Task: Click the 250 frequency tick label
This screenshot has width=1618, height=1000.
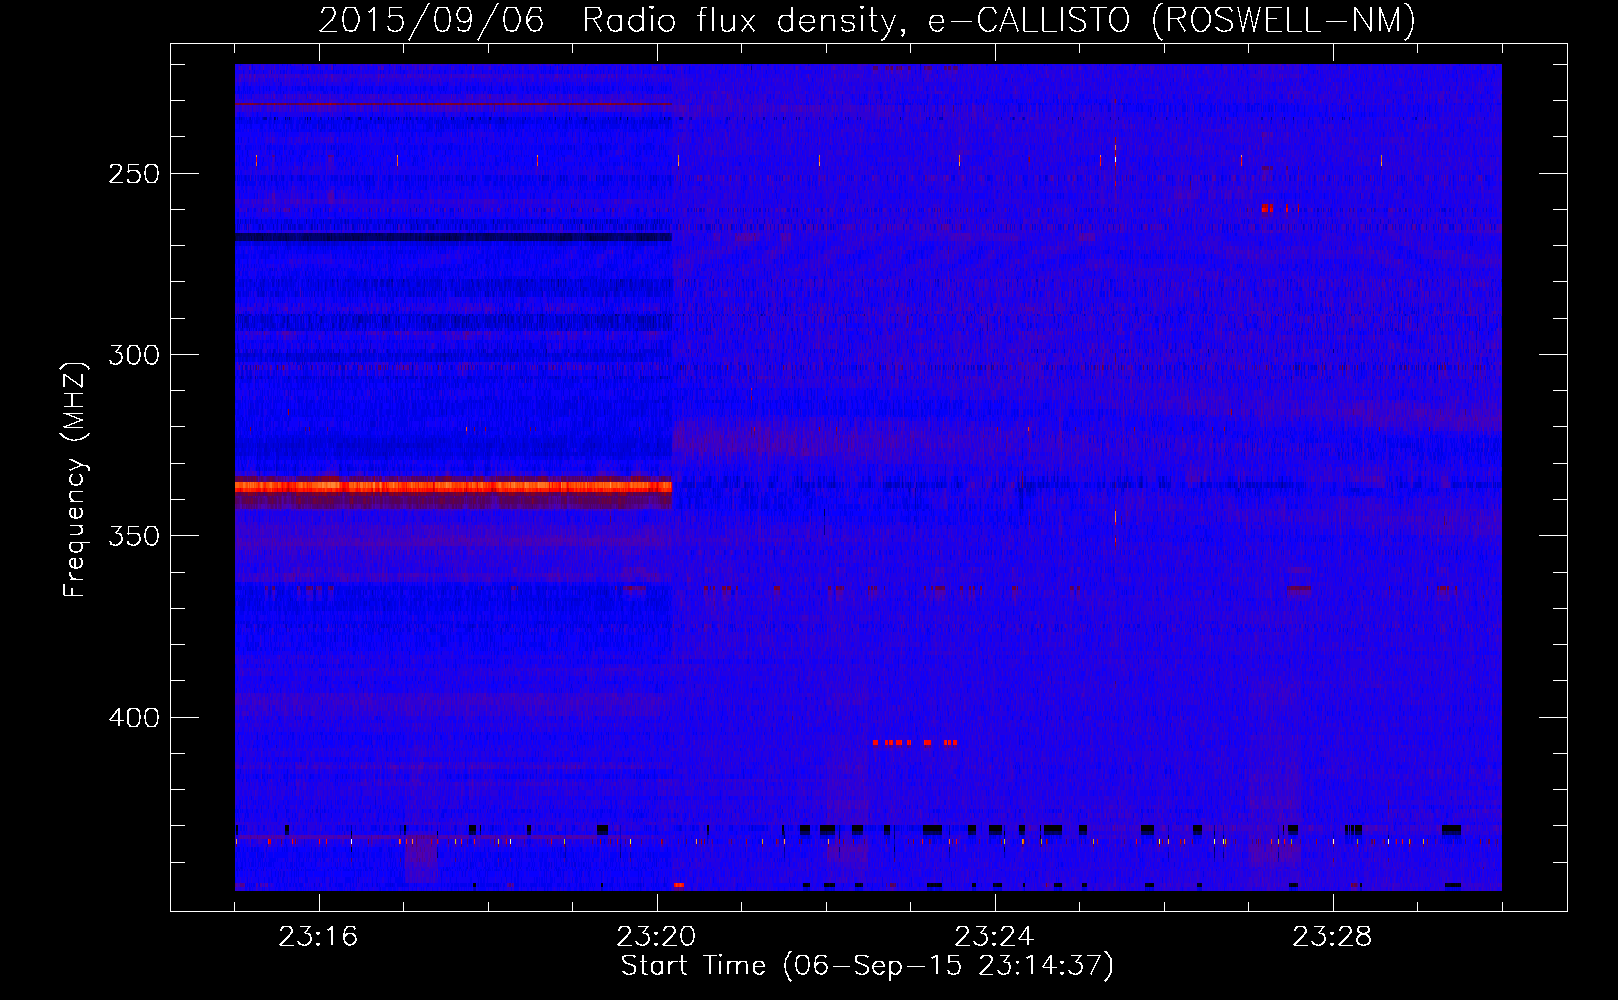Action: tap(134, 174)
